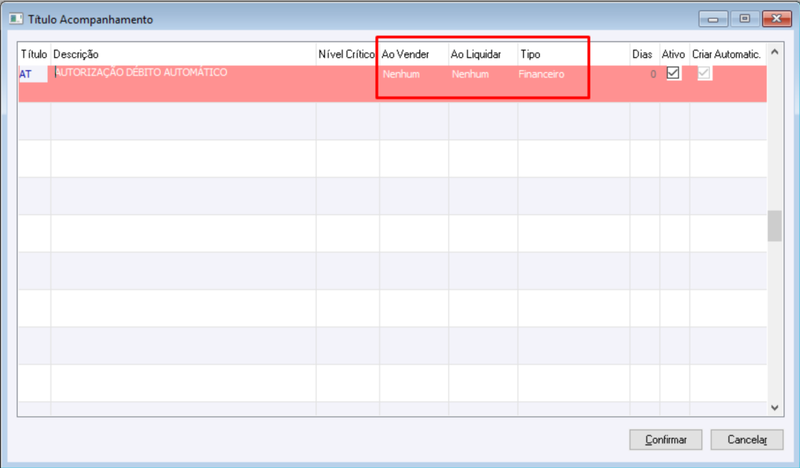Close the Título Acompanhamento window

click(777, 19)
